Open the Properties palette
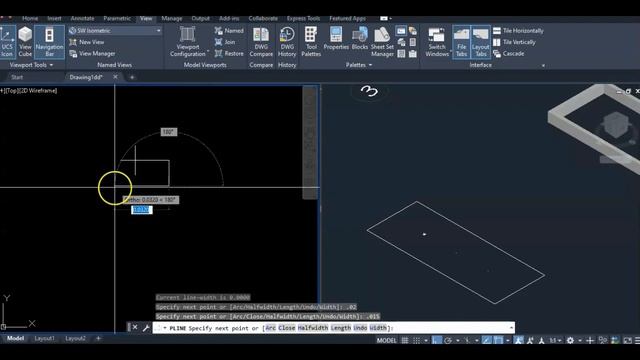Screen dimensions: 640x360 point(336,39)
